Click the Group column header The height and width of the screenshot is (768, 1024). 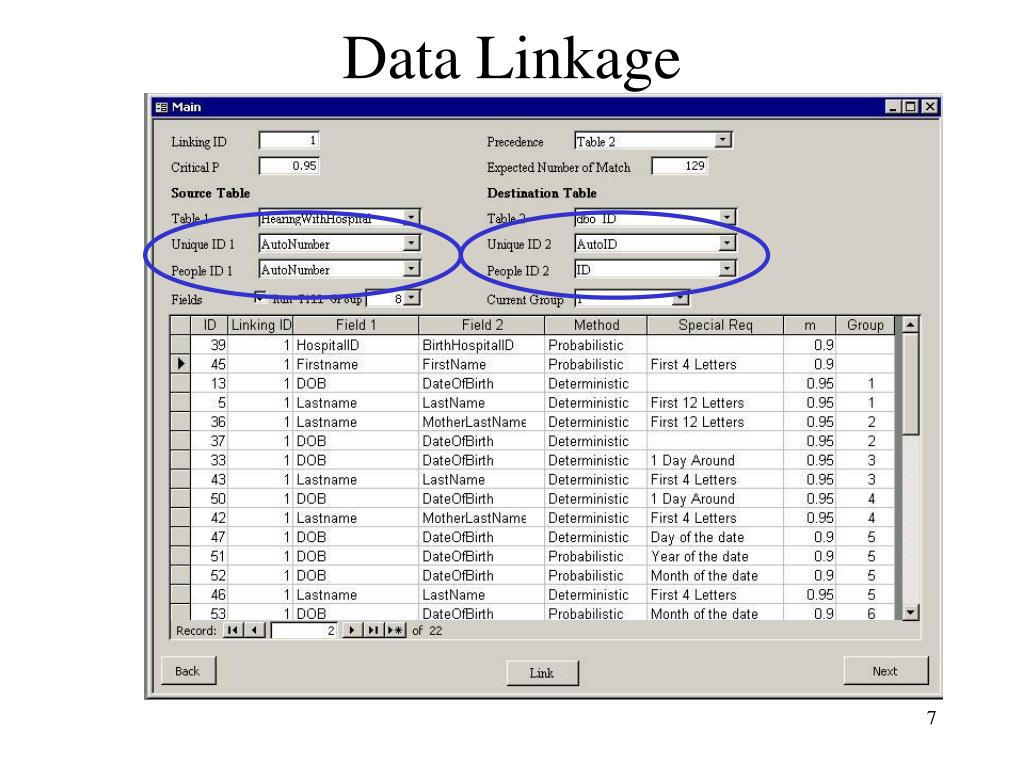(x=865, y=325)
